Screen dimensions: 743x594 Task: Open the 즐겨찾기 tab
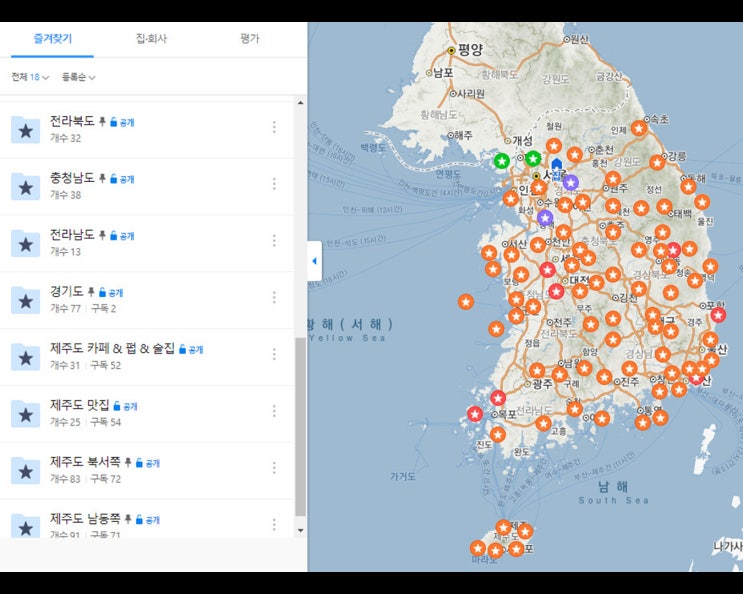[52, 38]
